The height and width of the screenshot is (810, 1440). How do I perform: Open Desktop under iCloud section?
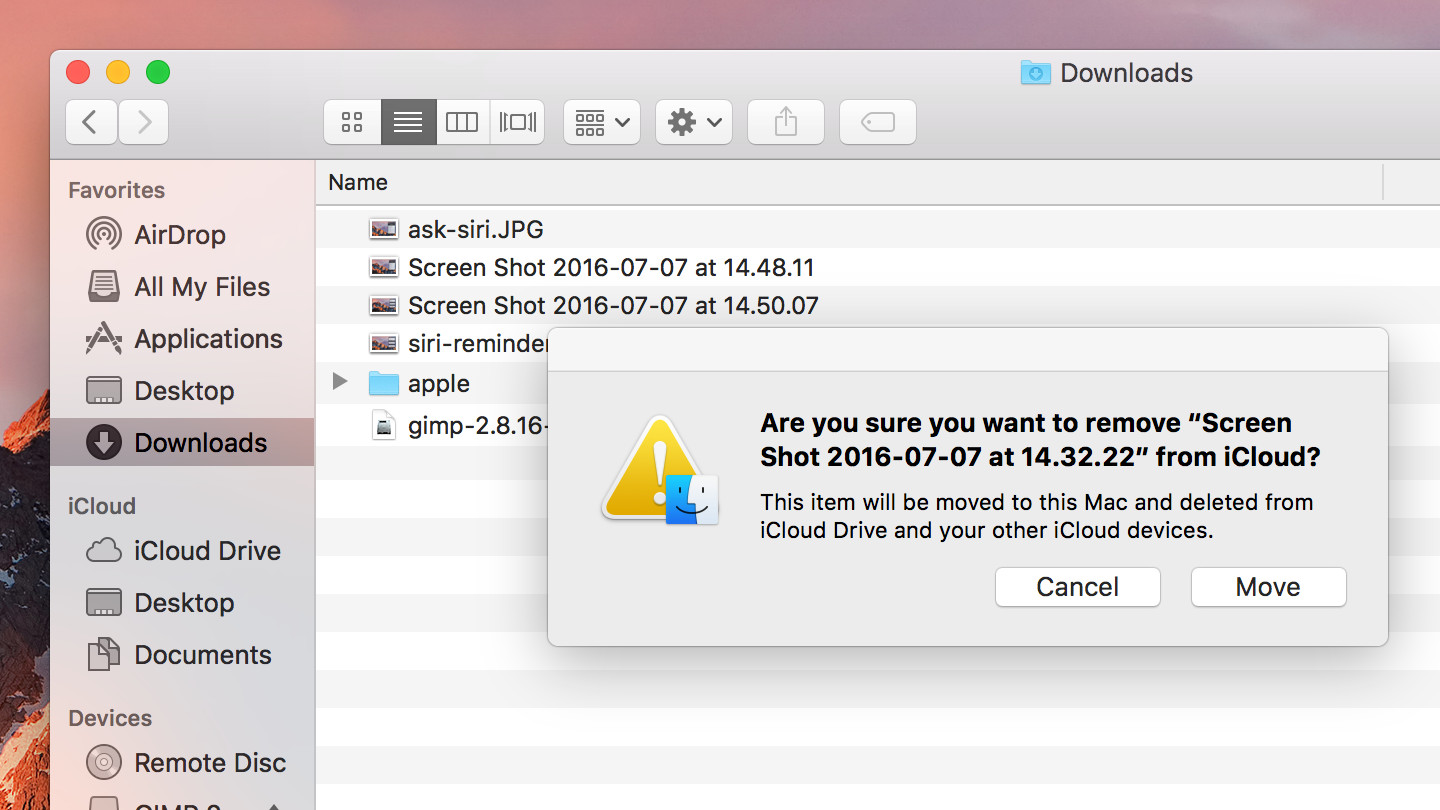(181, 603)
